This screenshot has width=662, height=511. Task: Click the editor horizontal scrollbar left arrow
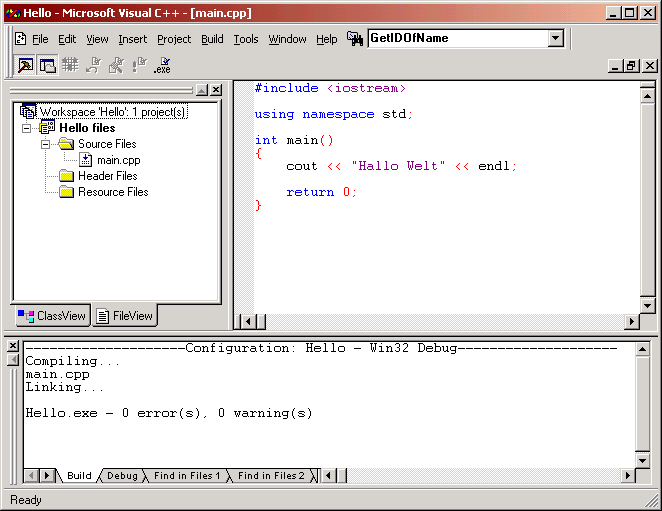point(247,321)
